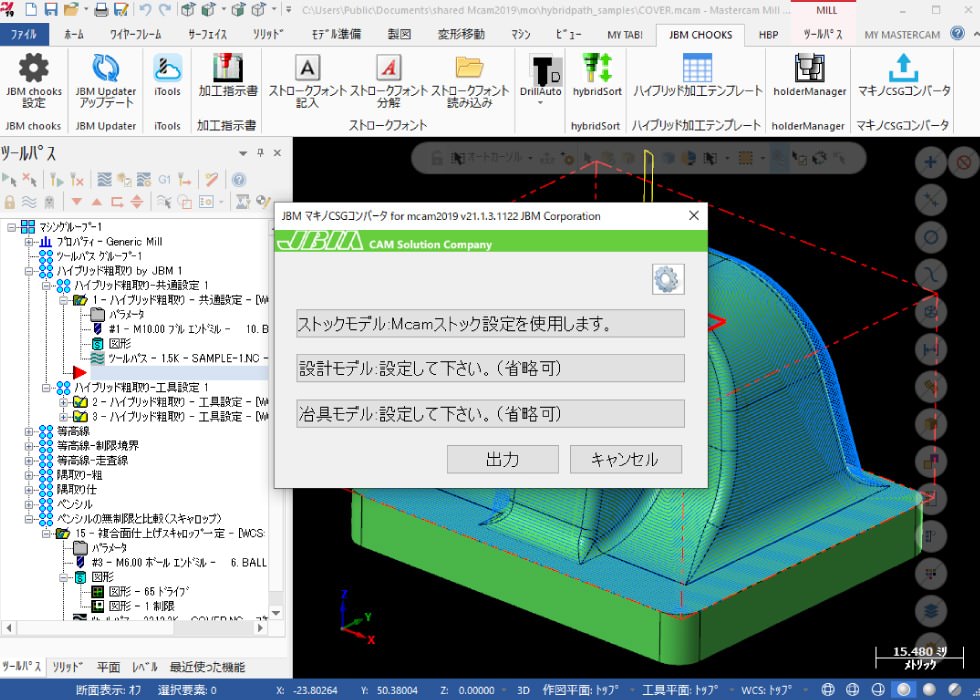The height and width of the screenshot is (700, 980).
Task: Open the ソリッド tab at panel bottom
Action: [x=68, y=667]
